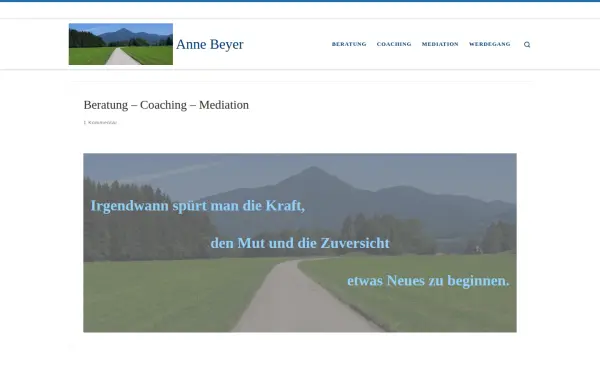Click the 1 Kommentar link
Image resolution: width=600 pixels, height=375 pixels.
point(100,122)
